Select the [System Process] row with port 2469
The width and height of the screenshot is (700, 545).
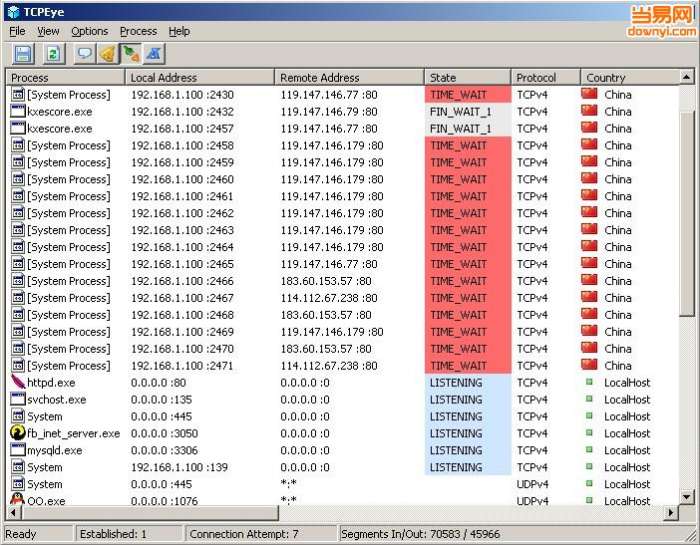point(342,332)
